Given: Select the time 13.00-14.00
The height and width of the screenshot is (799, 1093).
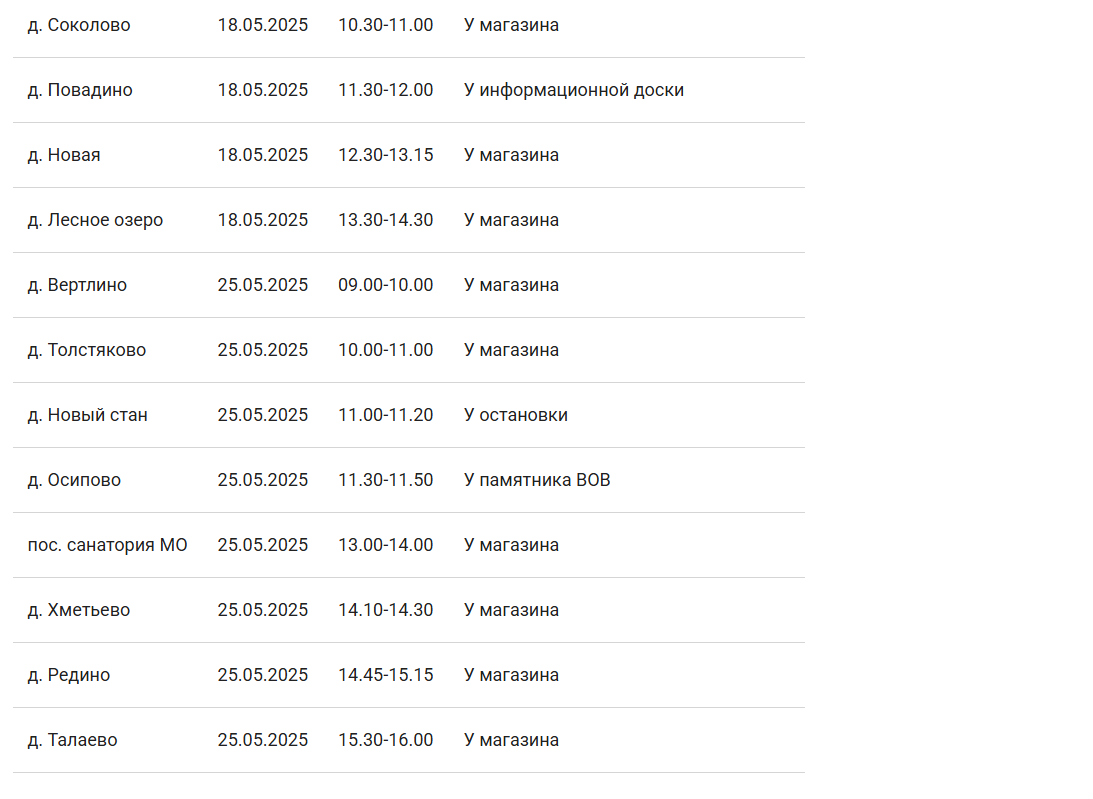Looking at the screenshot, I should [386, 545].
